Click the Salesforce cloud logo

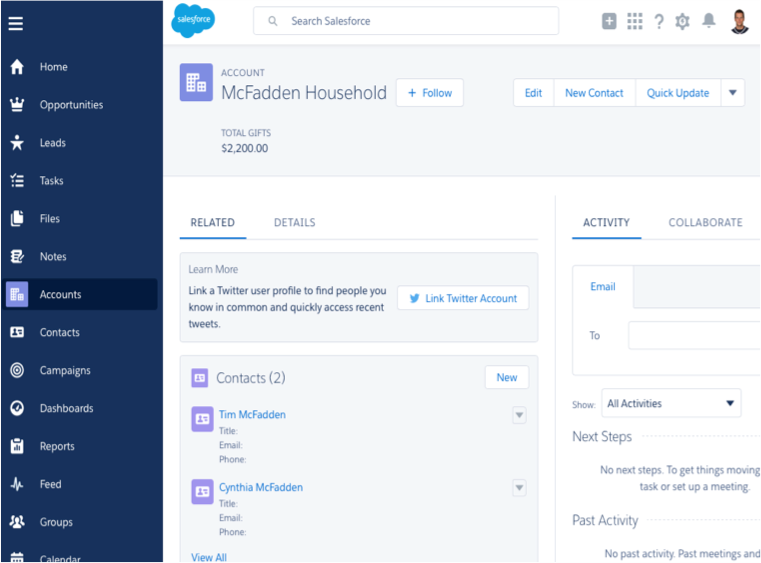click(x=193, y=20)
